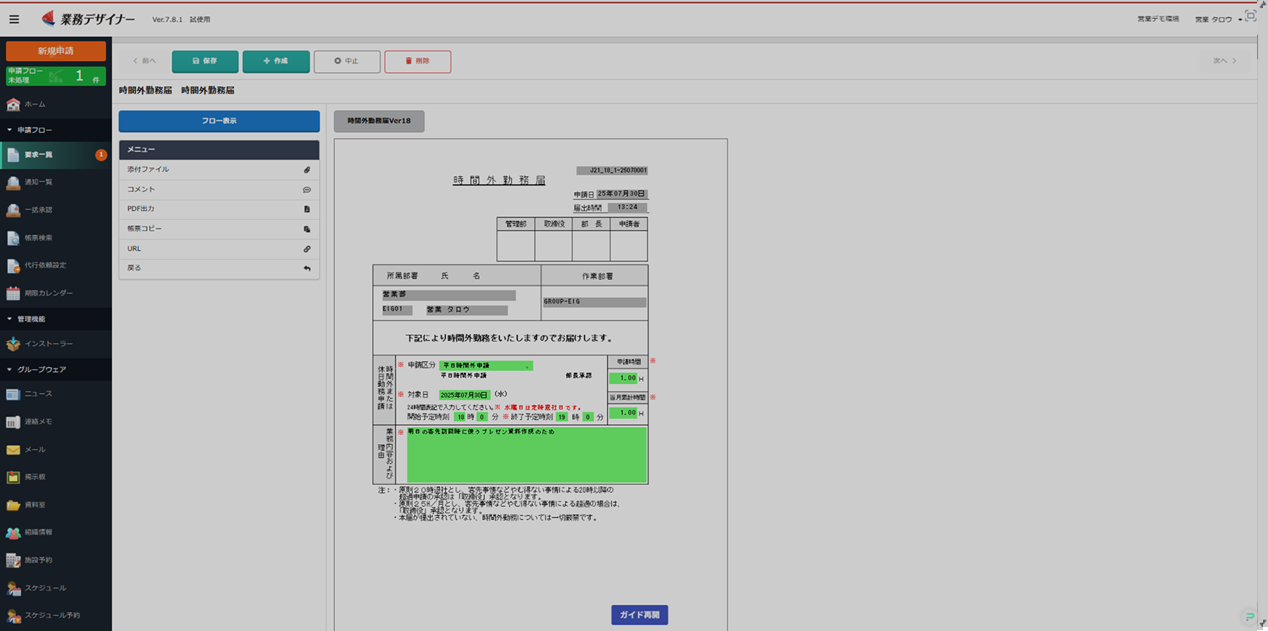The width and height of the screenshot is (1268, 631).
Task: Open the 申請区分 dropdown on the form
Action: point(487,366)
